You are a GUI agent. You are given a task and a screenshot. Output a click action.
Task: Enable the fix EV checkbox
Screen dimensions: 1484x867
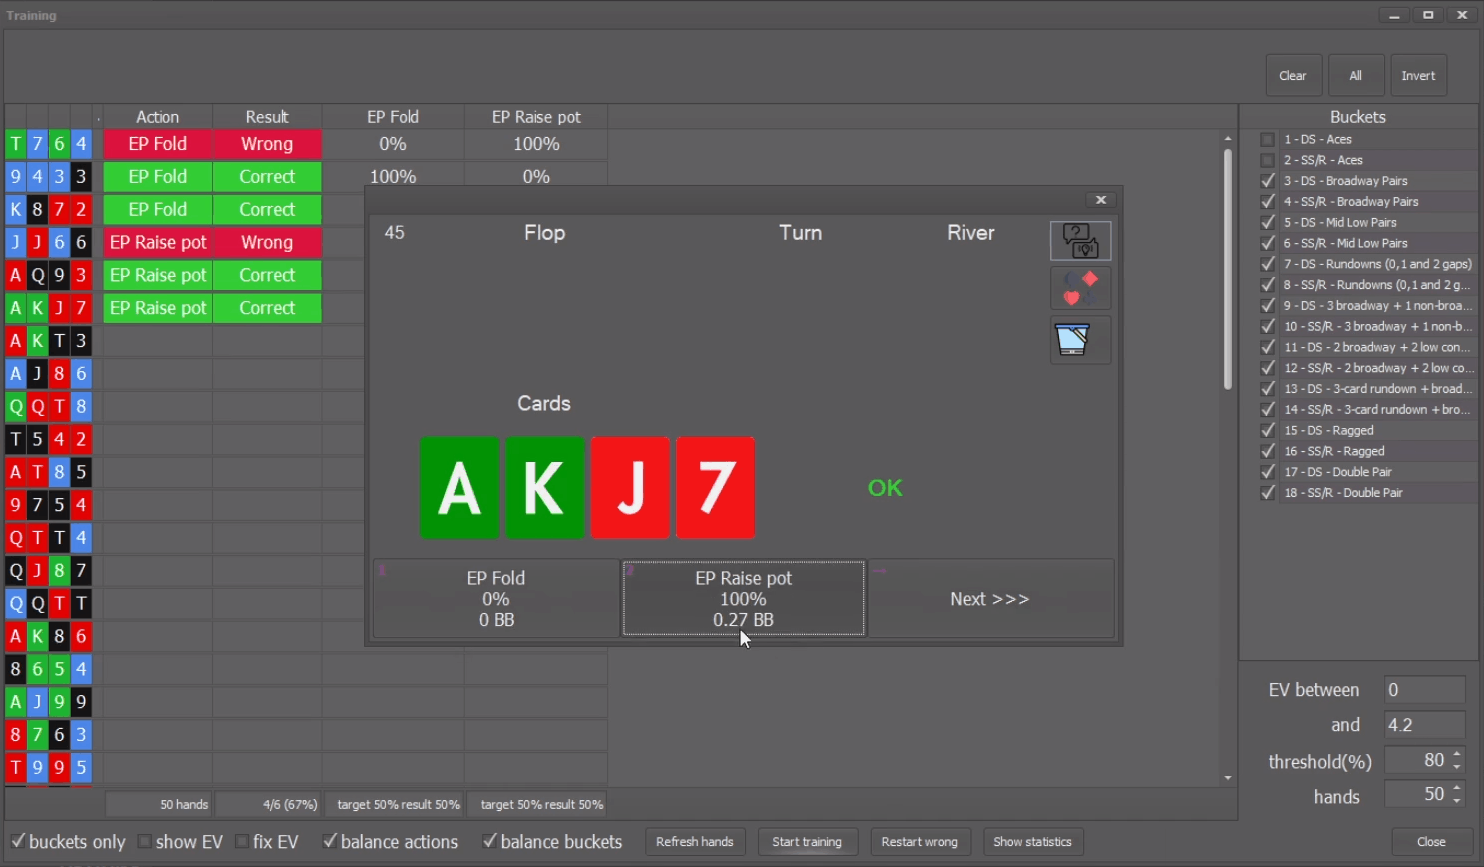(x=241, y=841)
